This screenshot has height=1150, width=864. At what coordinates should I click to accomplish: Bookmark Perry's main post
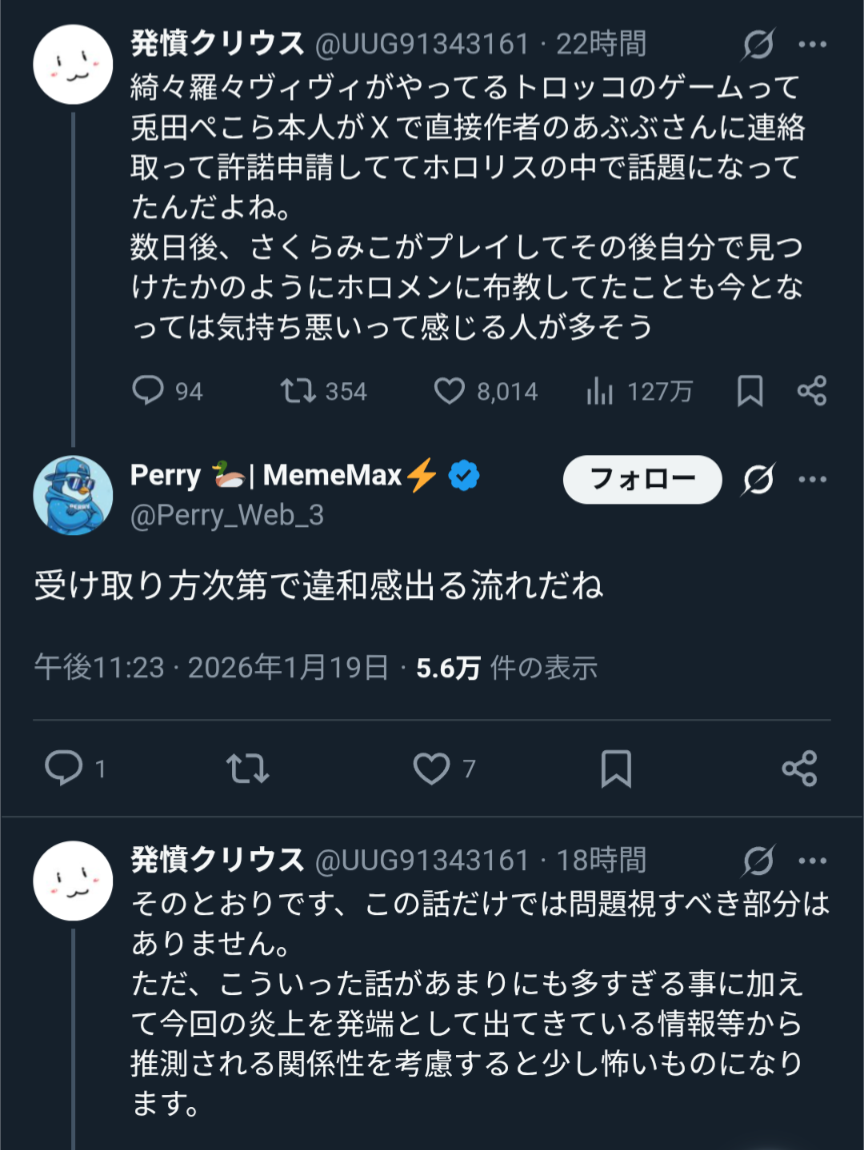click(x=616, y=768)
